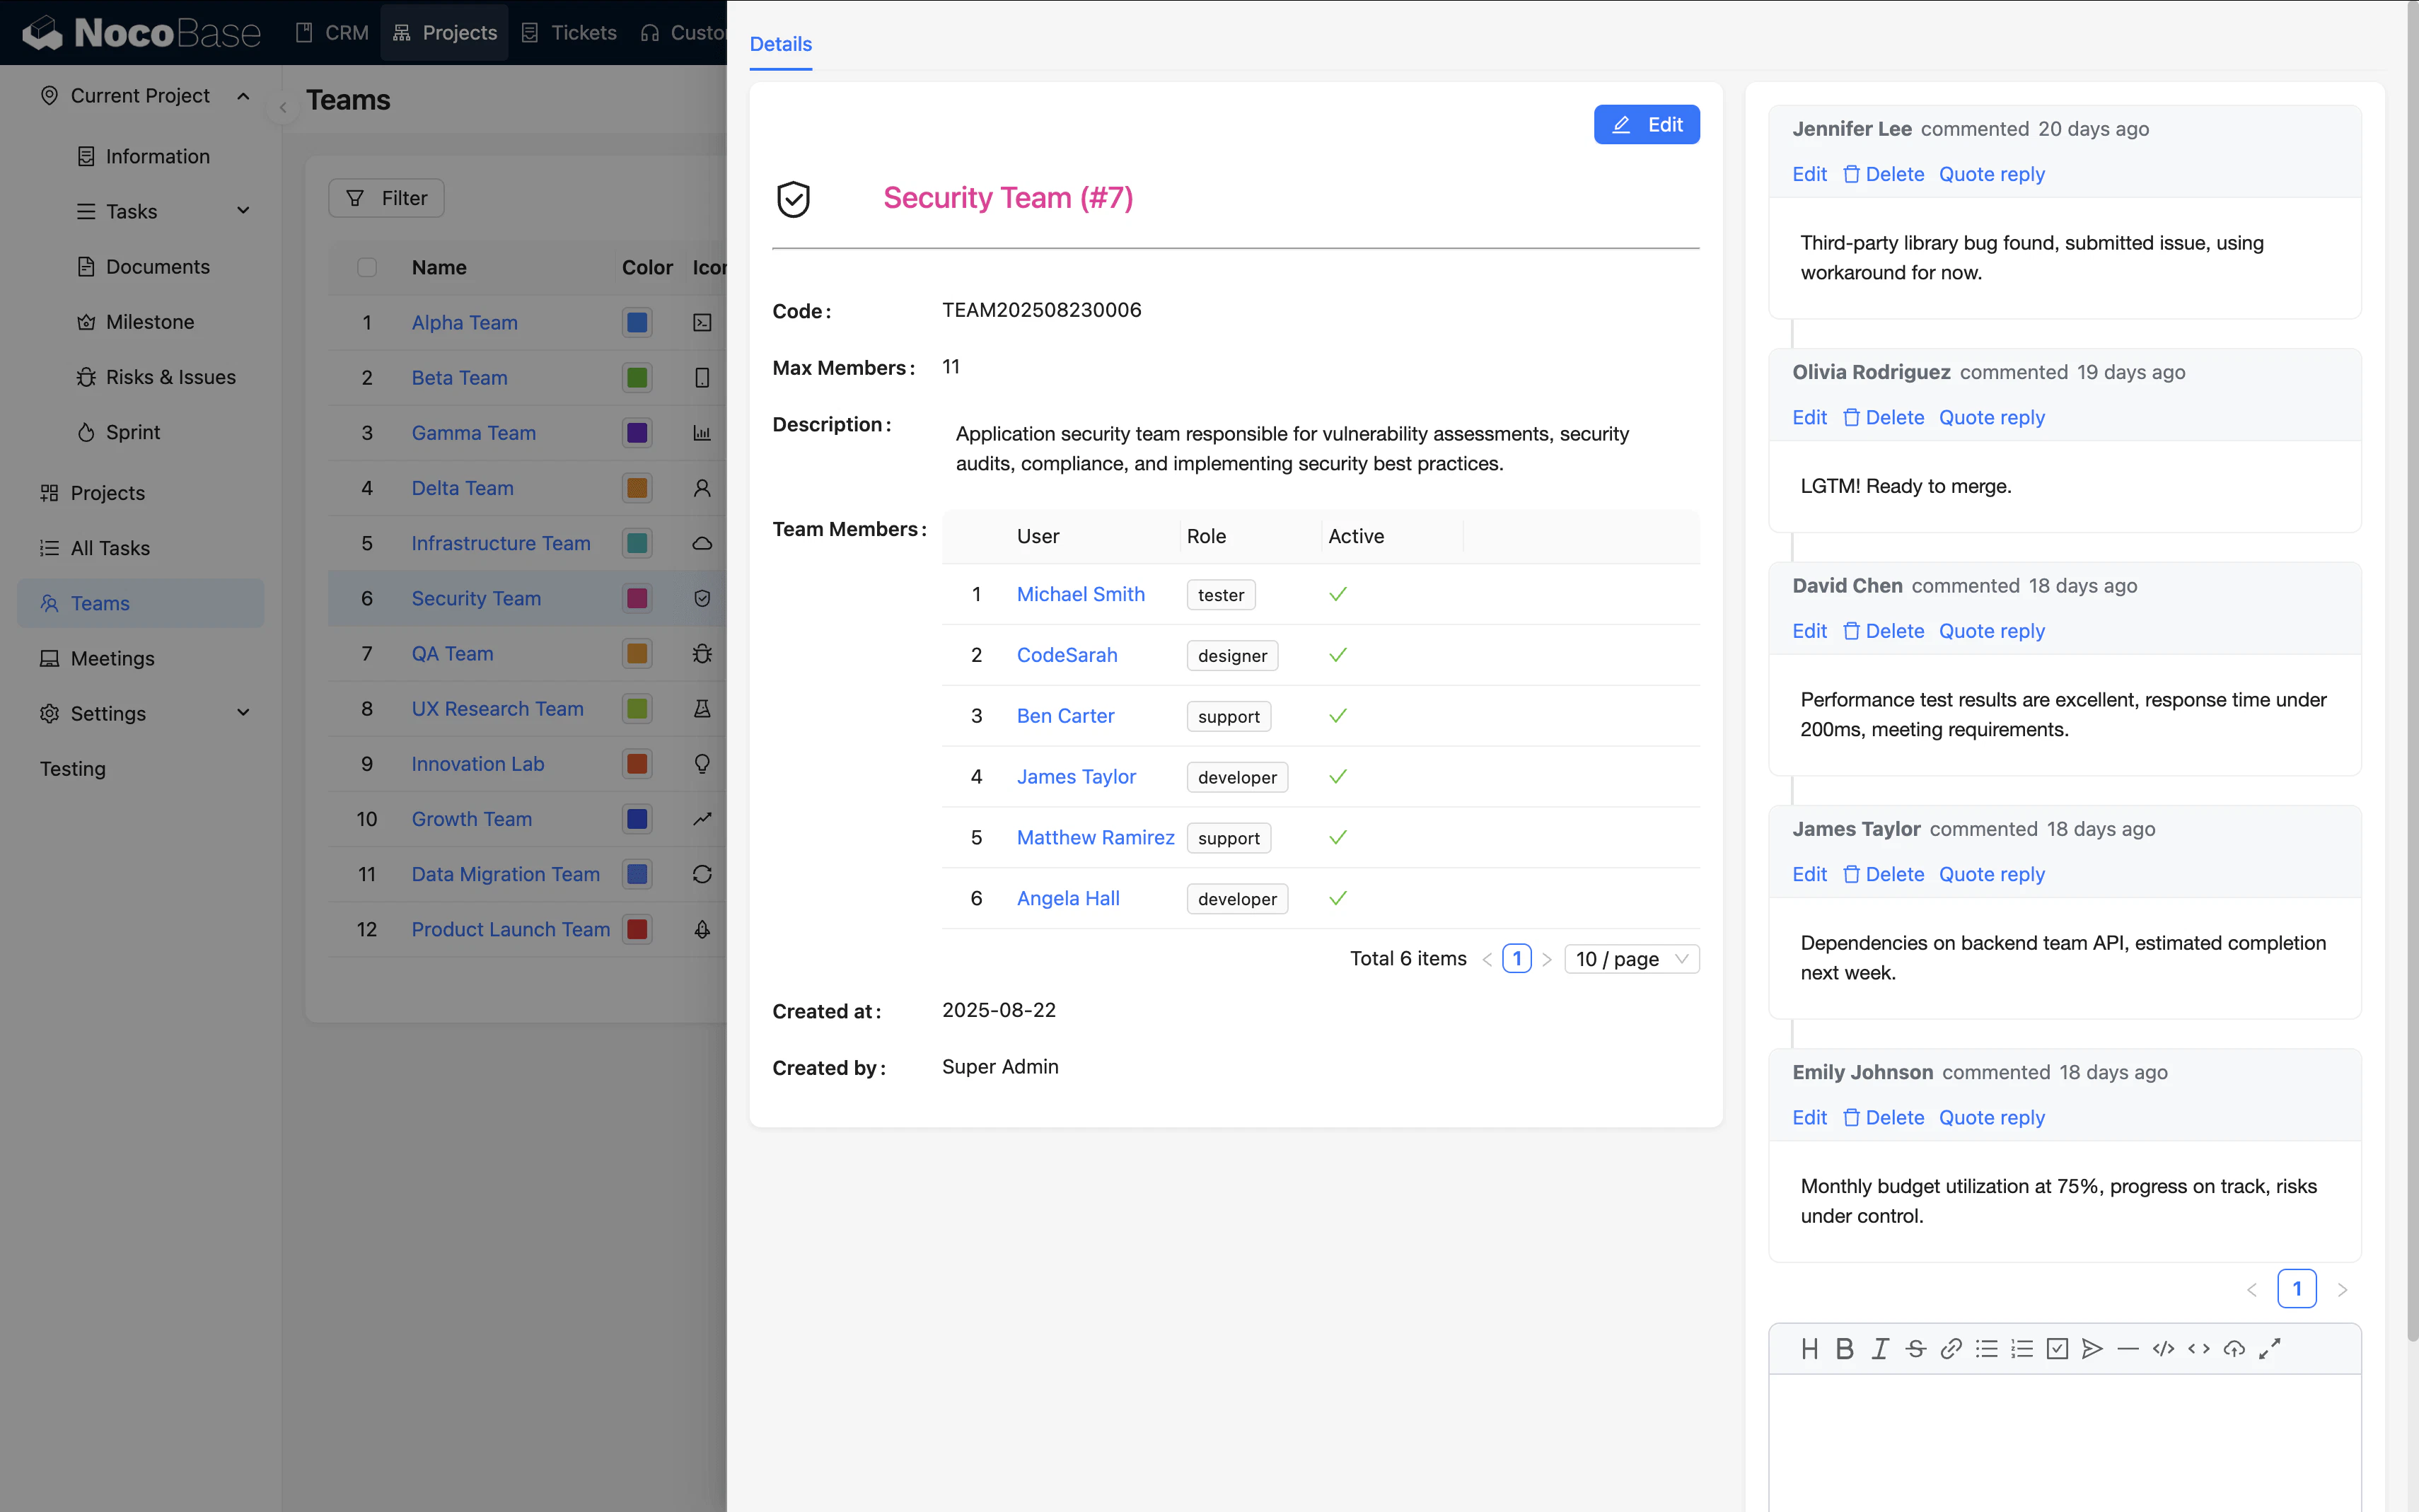The width and height of the screenshot is (2419, 1512).
Task: Click the flask icon in UX Research Team row
Action: point(702,708)
